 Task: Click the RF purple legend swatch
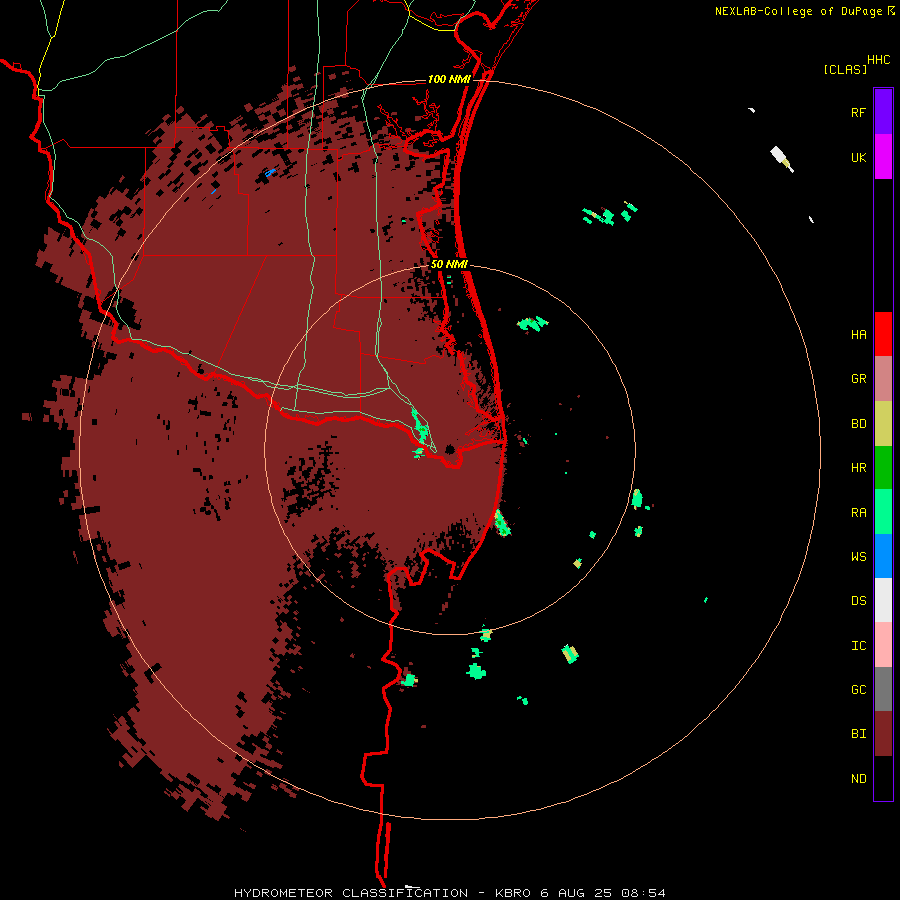(x=883, y=112)
